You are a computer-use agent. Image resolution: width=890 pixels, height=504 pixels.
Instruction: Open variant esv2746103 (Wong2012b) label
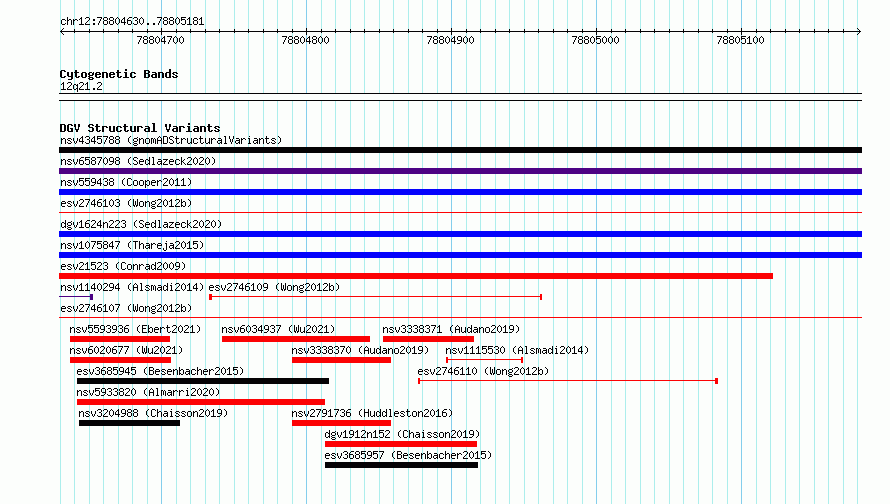[126, 203]
